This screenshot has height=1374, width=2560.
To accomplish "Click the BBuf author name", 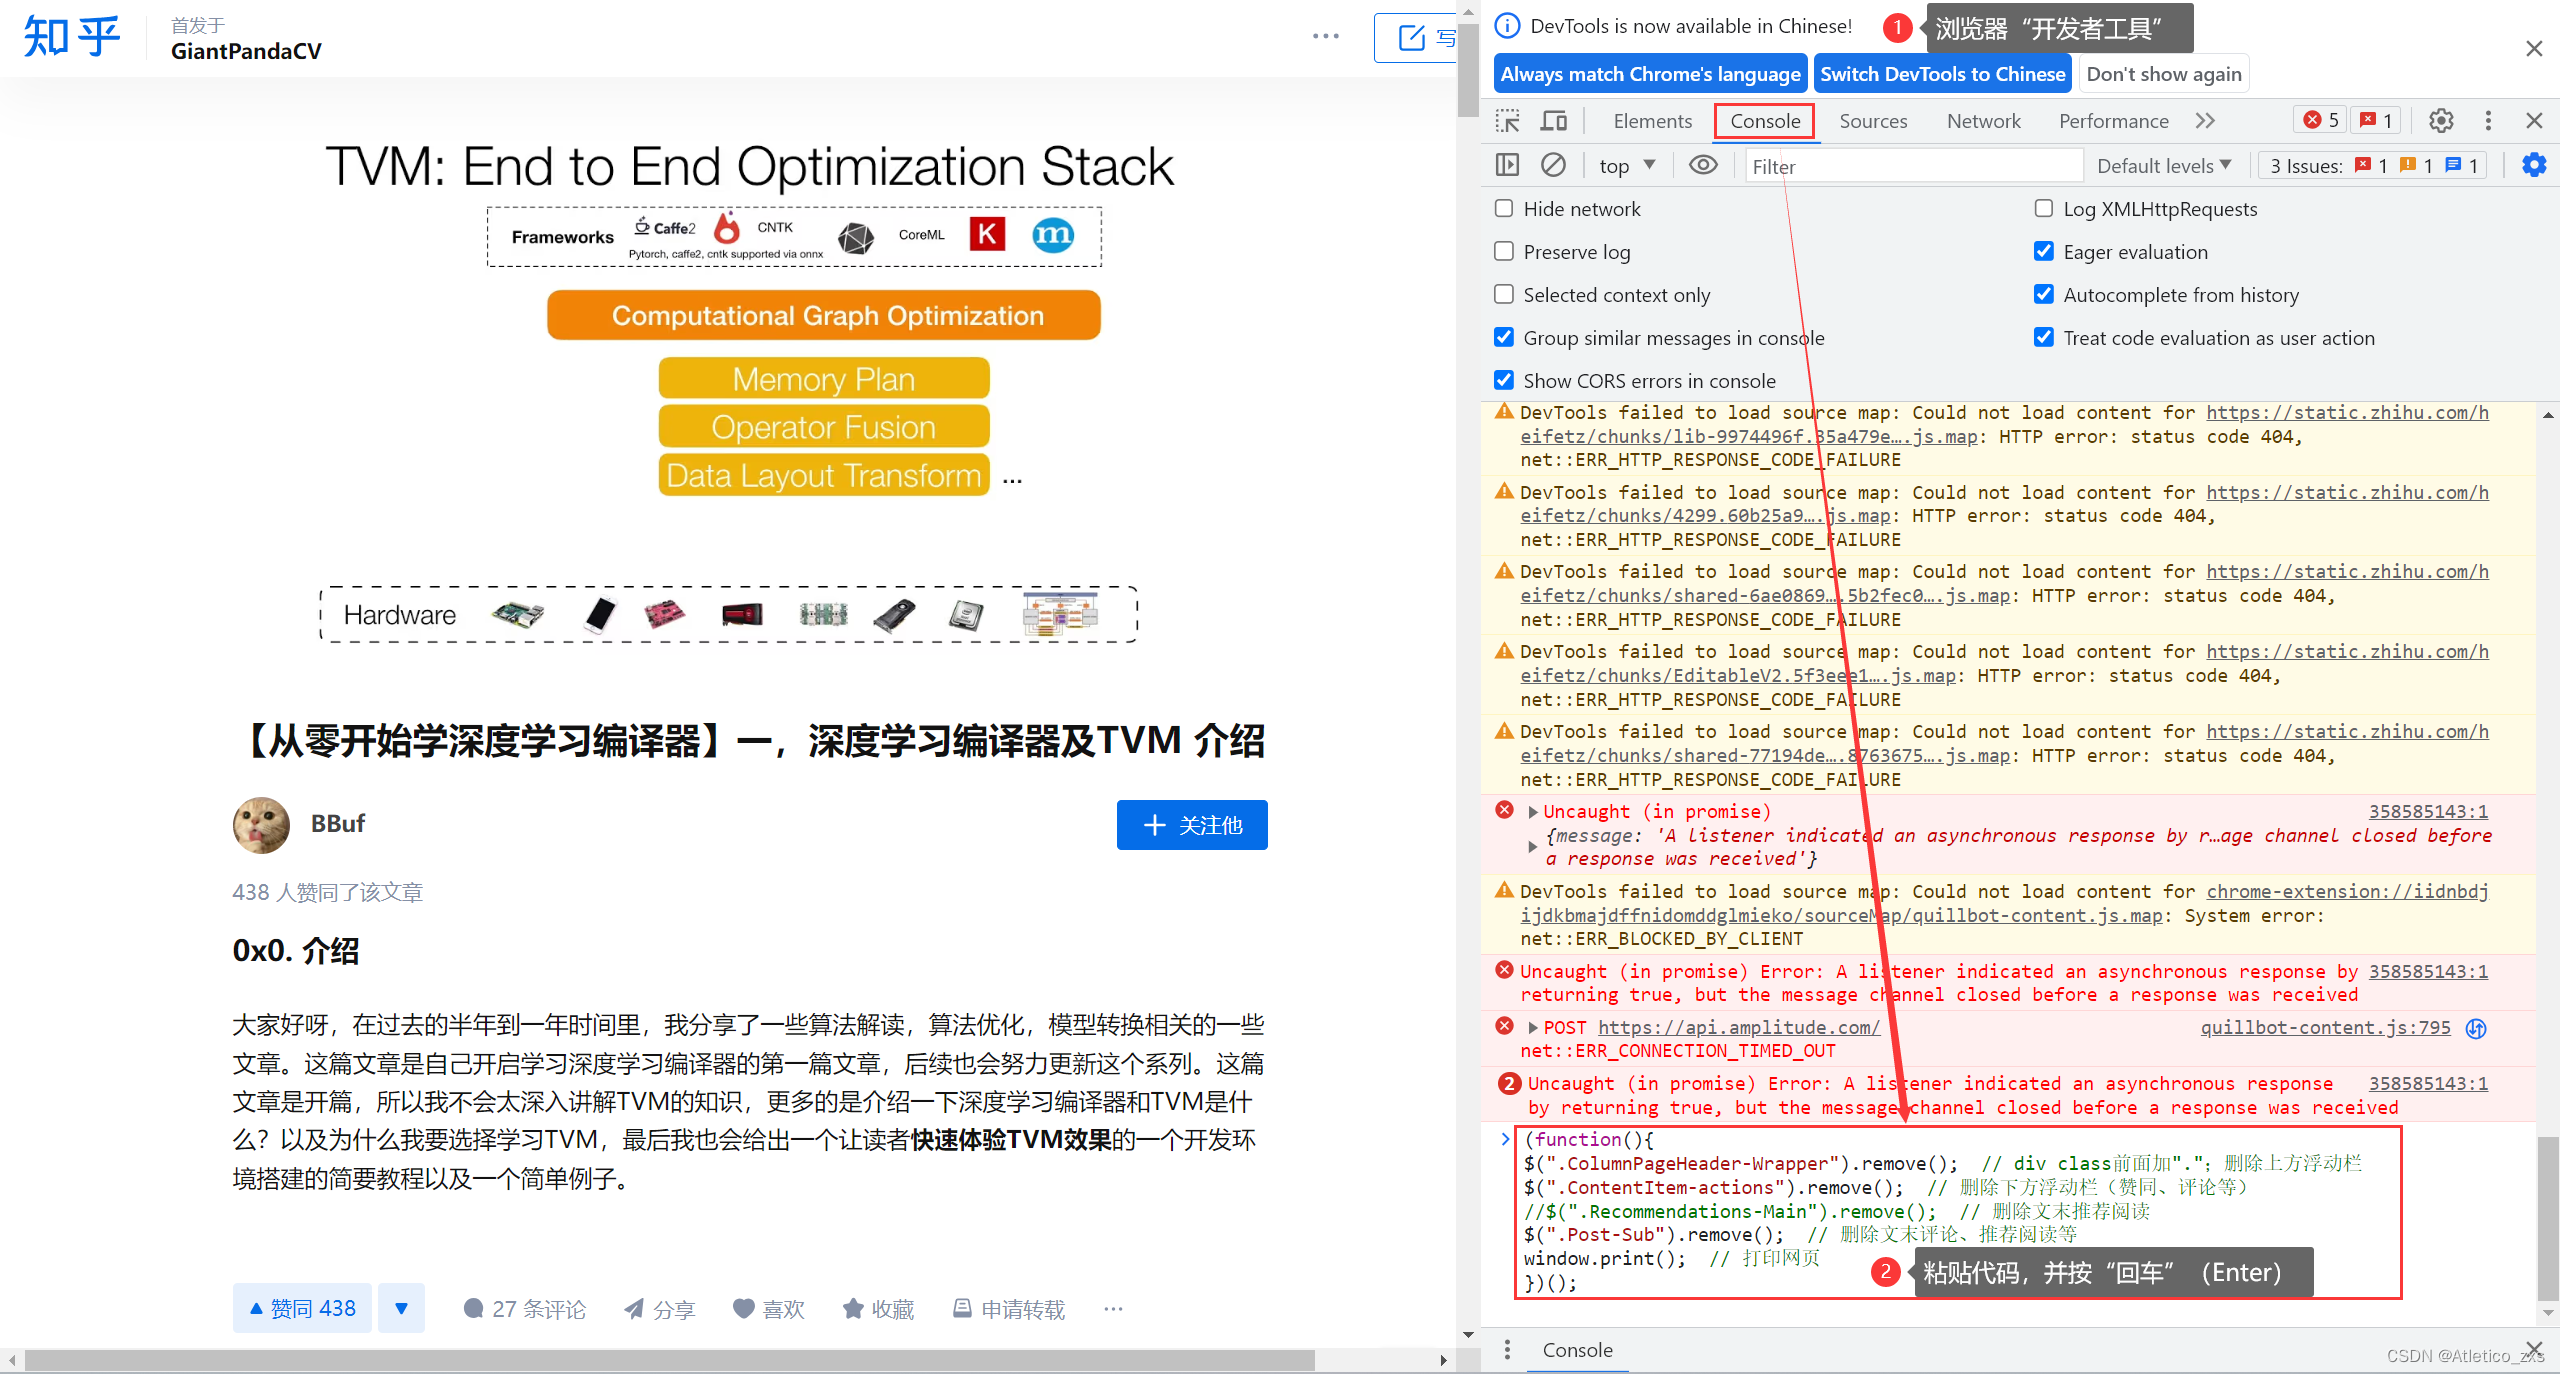I will pyautogui.click(x=338, y=823).
